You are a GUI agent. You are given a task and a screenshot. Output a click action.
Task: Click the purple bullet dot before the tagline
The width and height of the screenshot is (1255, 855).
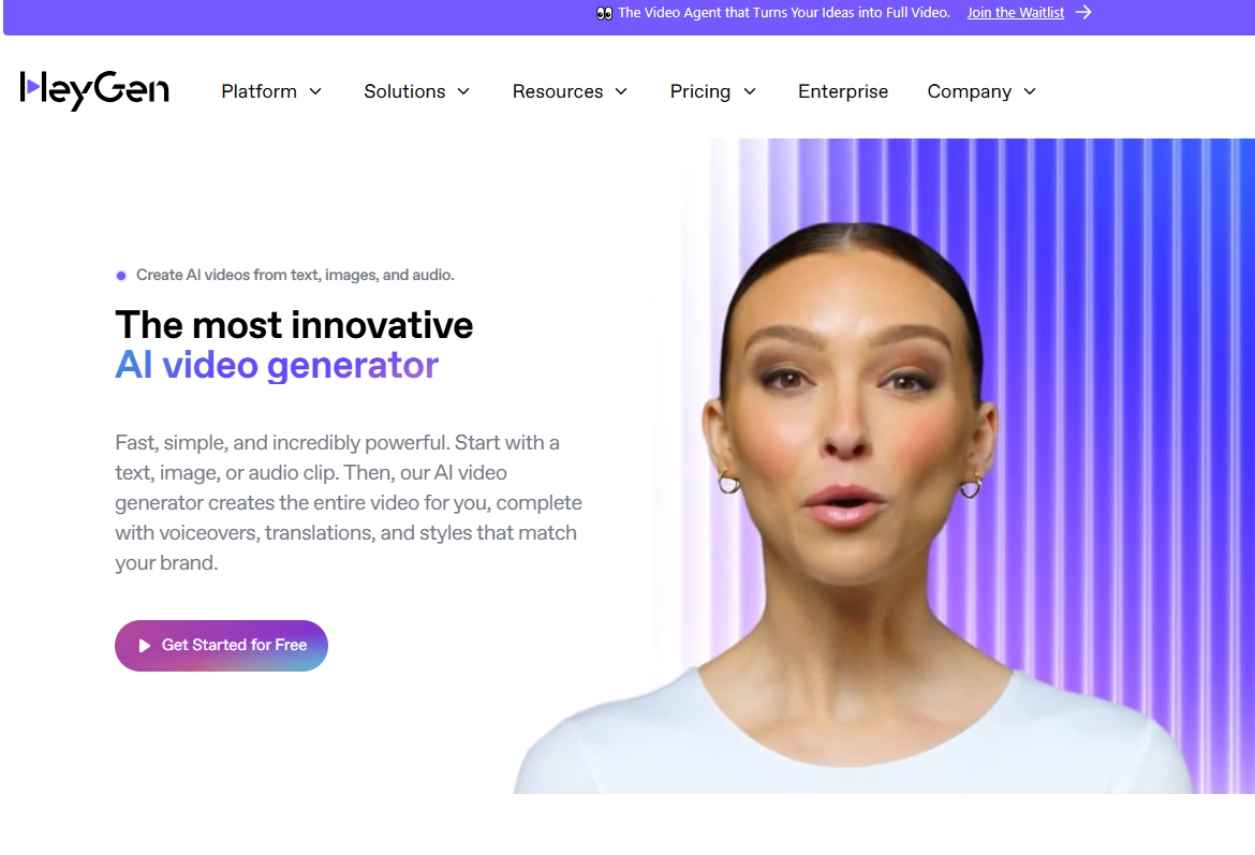pos(121,275)
